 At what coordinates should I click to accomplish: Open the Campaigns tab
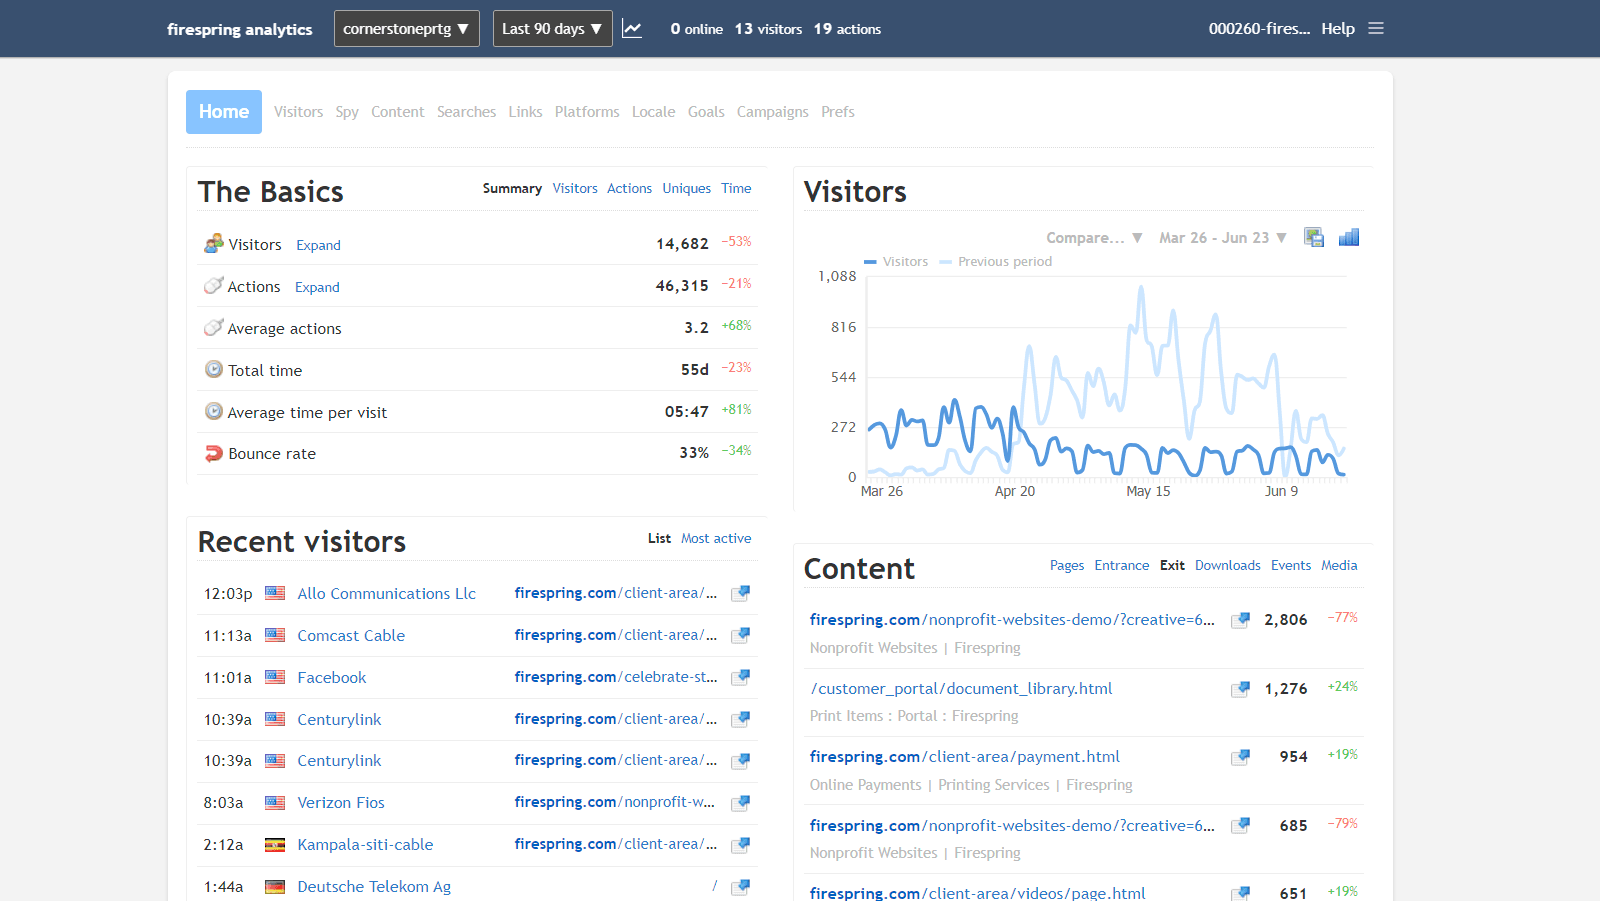772,111
